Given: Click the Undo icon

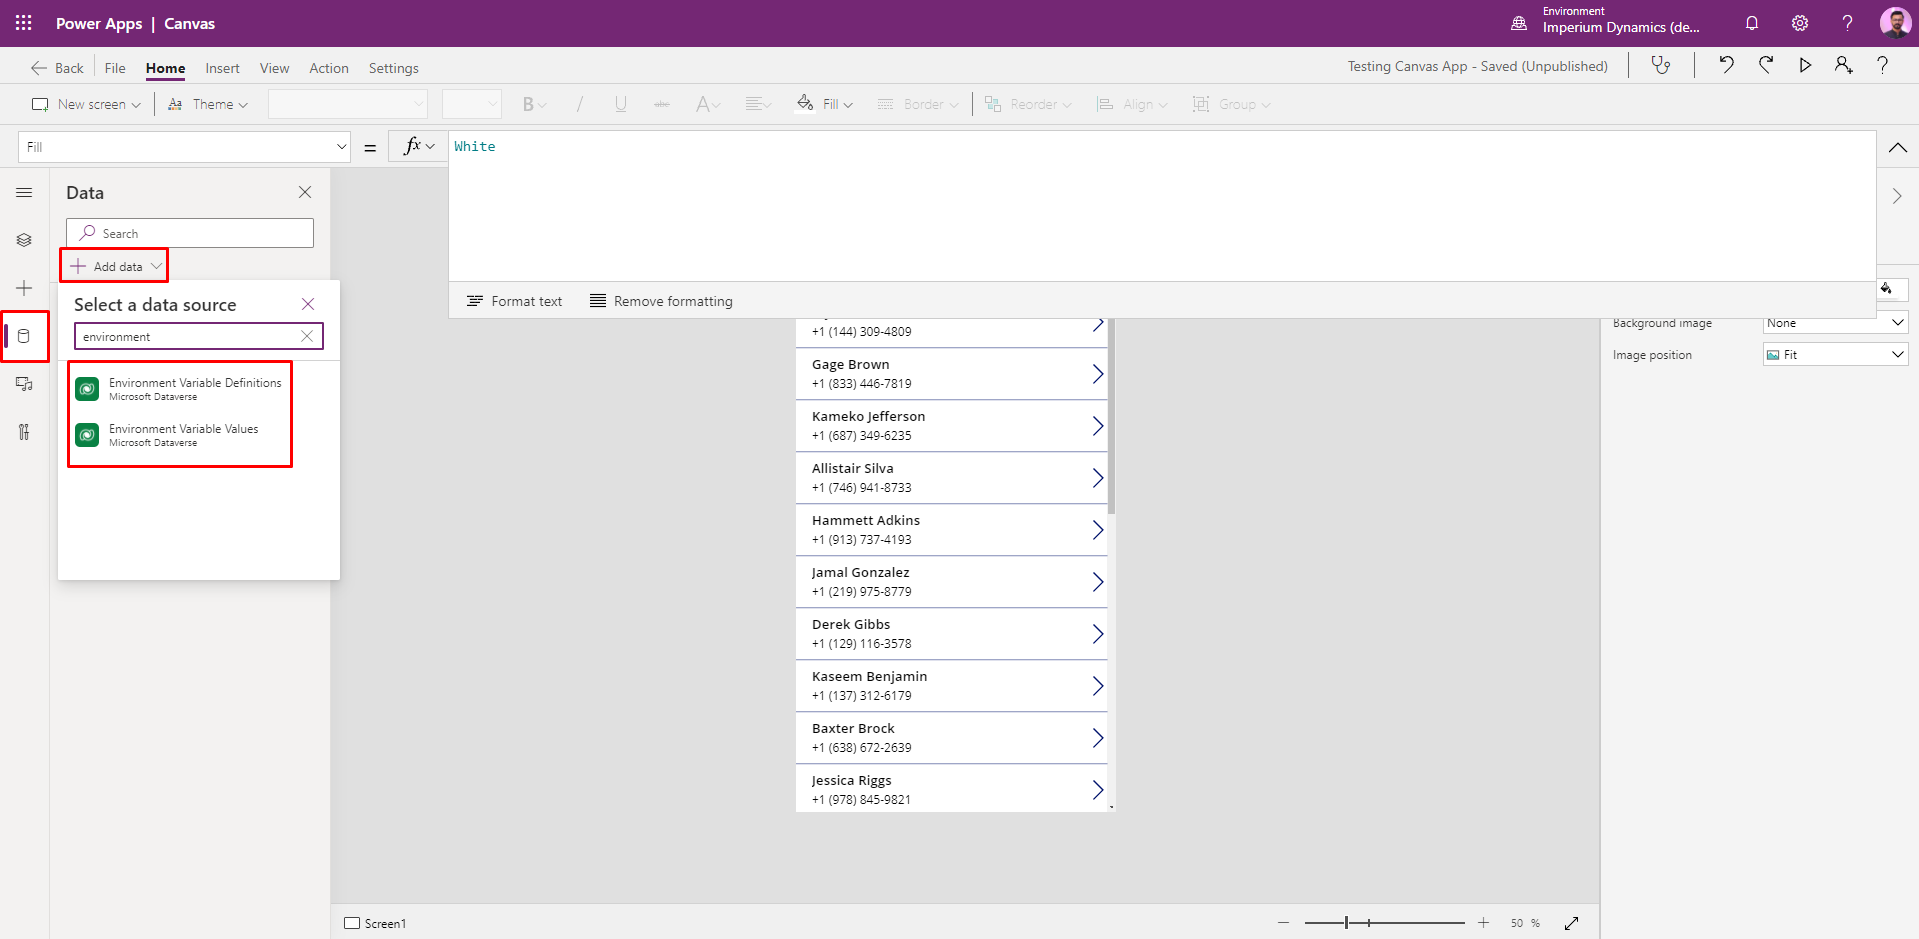Looking at the screenshot, I should [x=1726, y=64].
